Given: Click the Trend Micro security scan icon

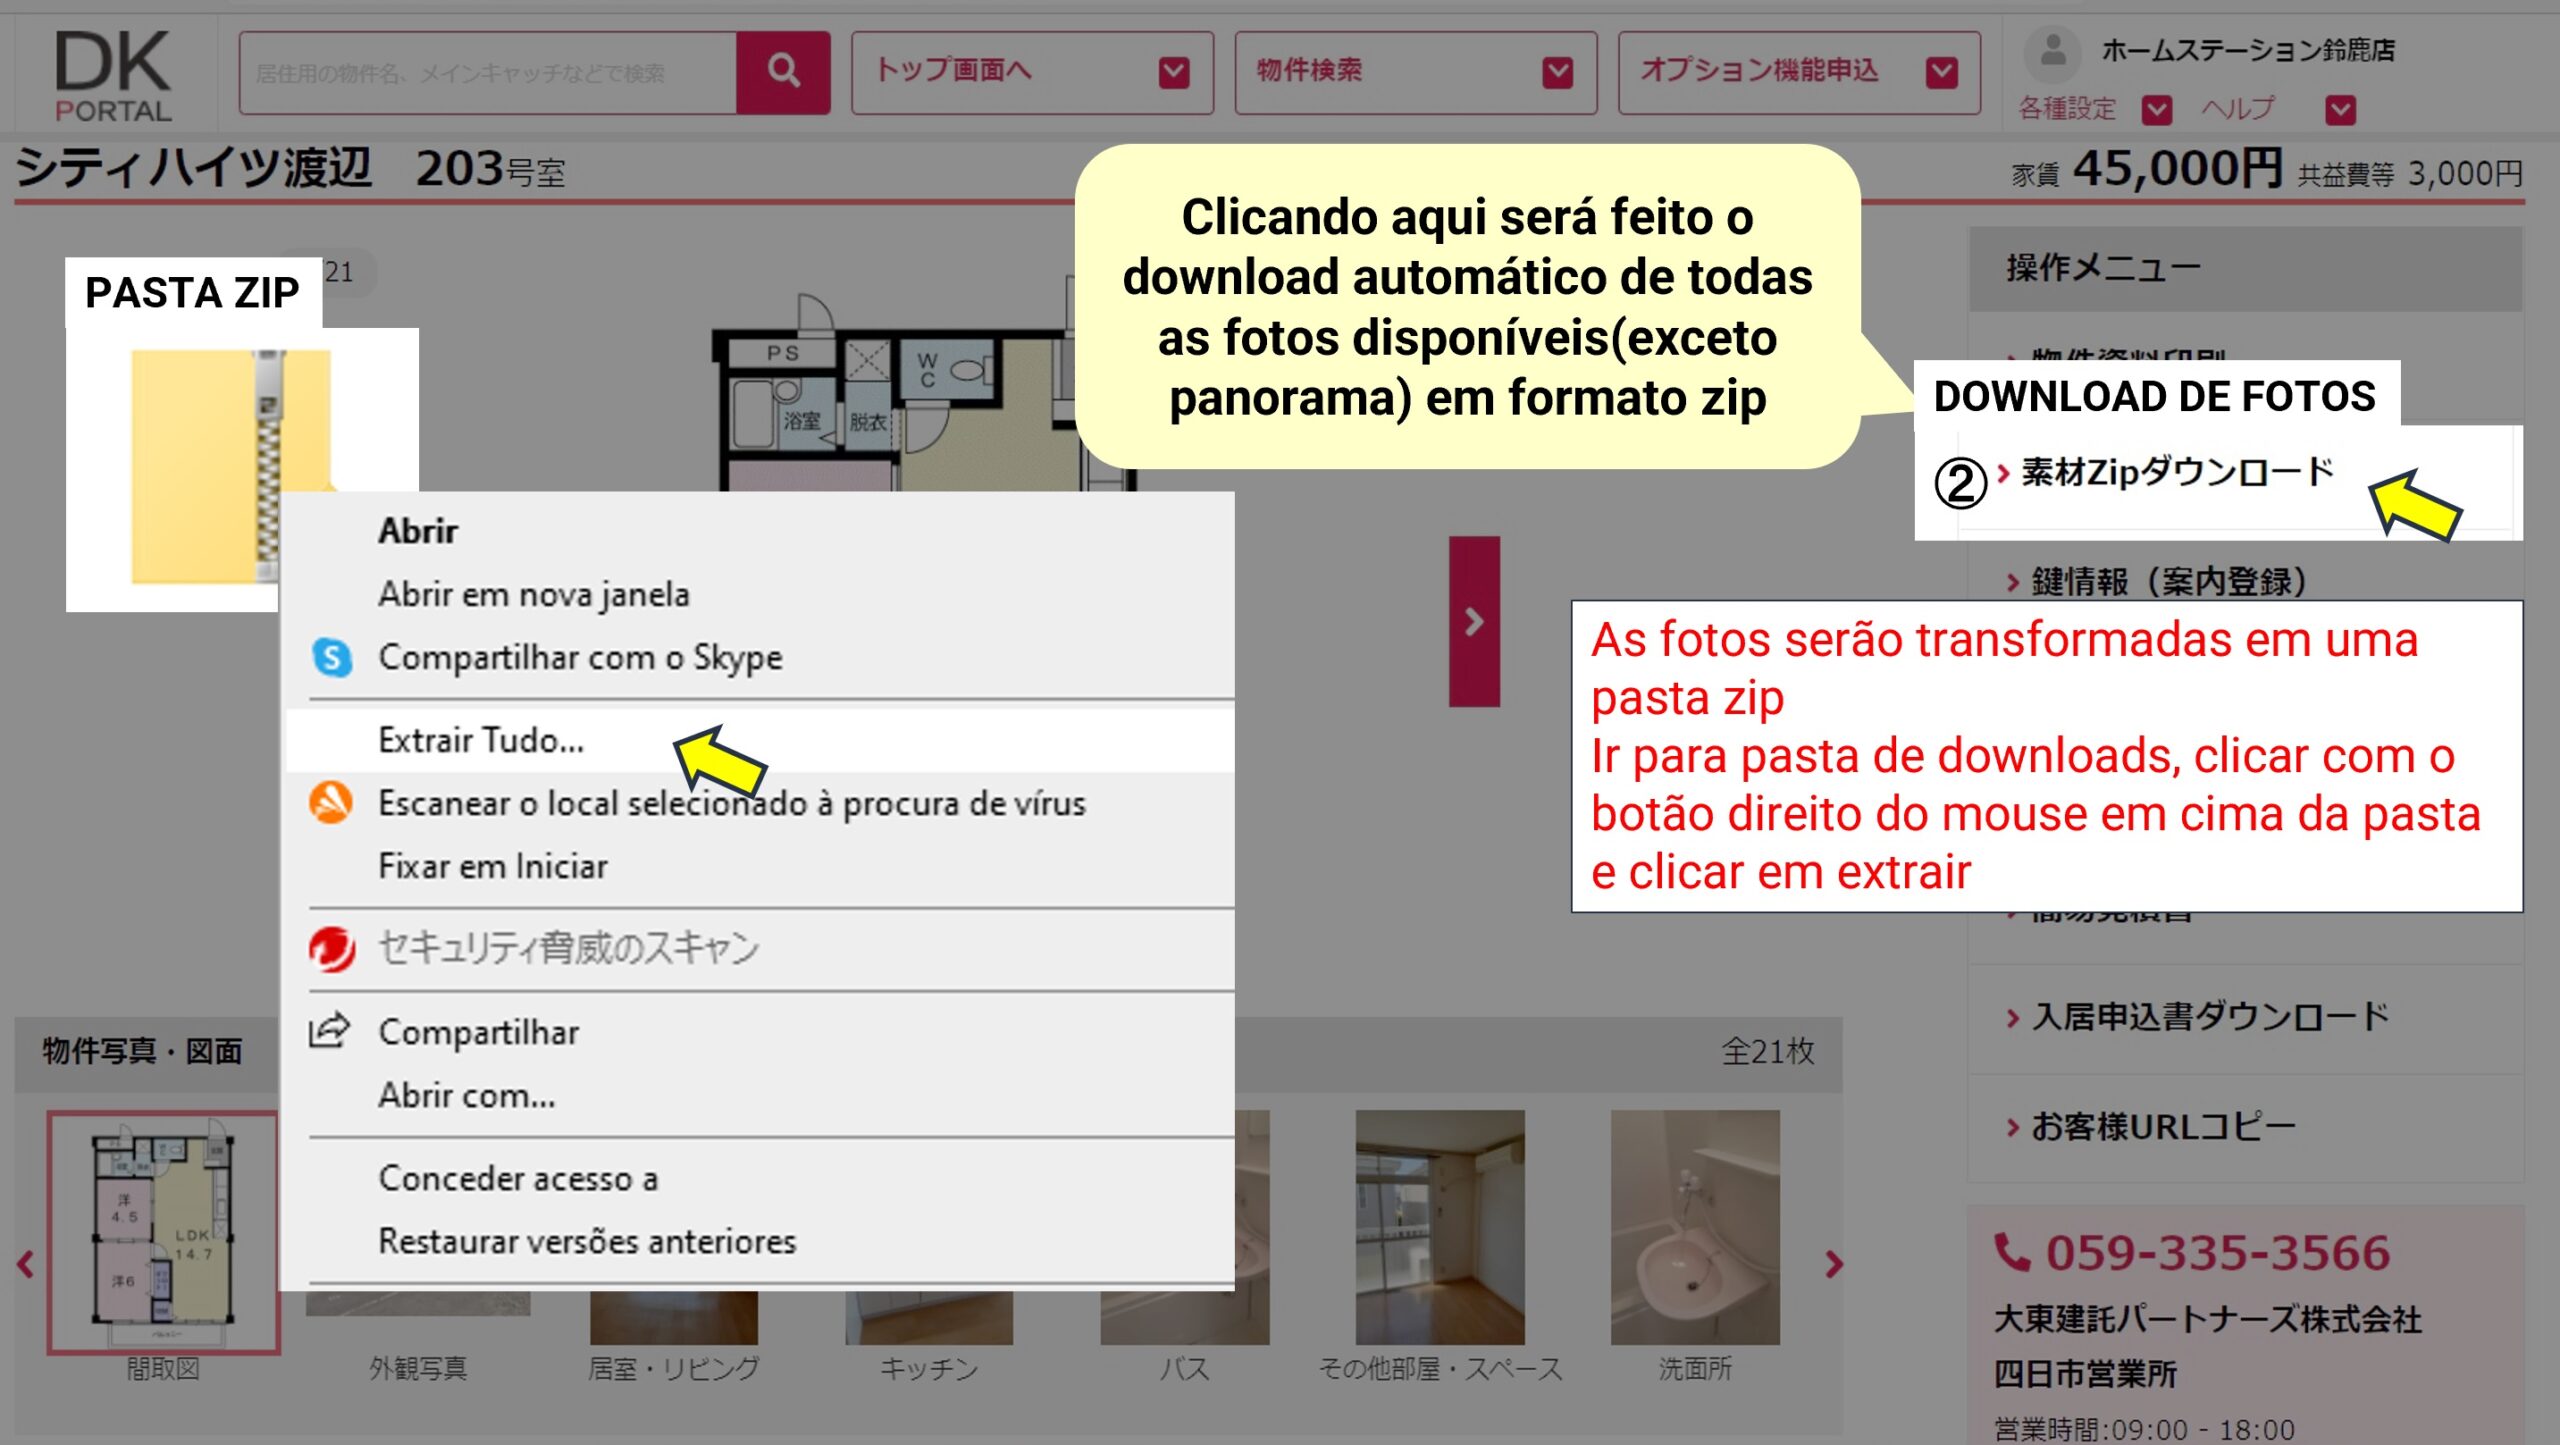Looking at the screenshot, I should pyautogui.click(x=332, y=948).
